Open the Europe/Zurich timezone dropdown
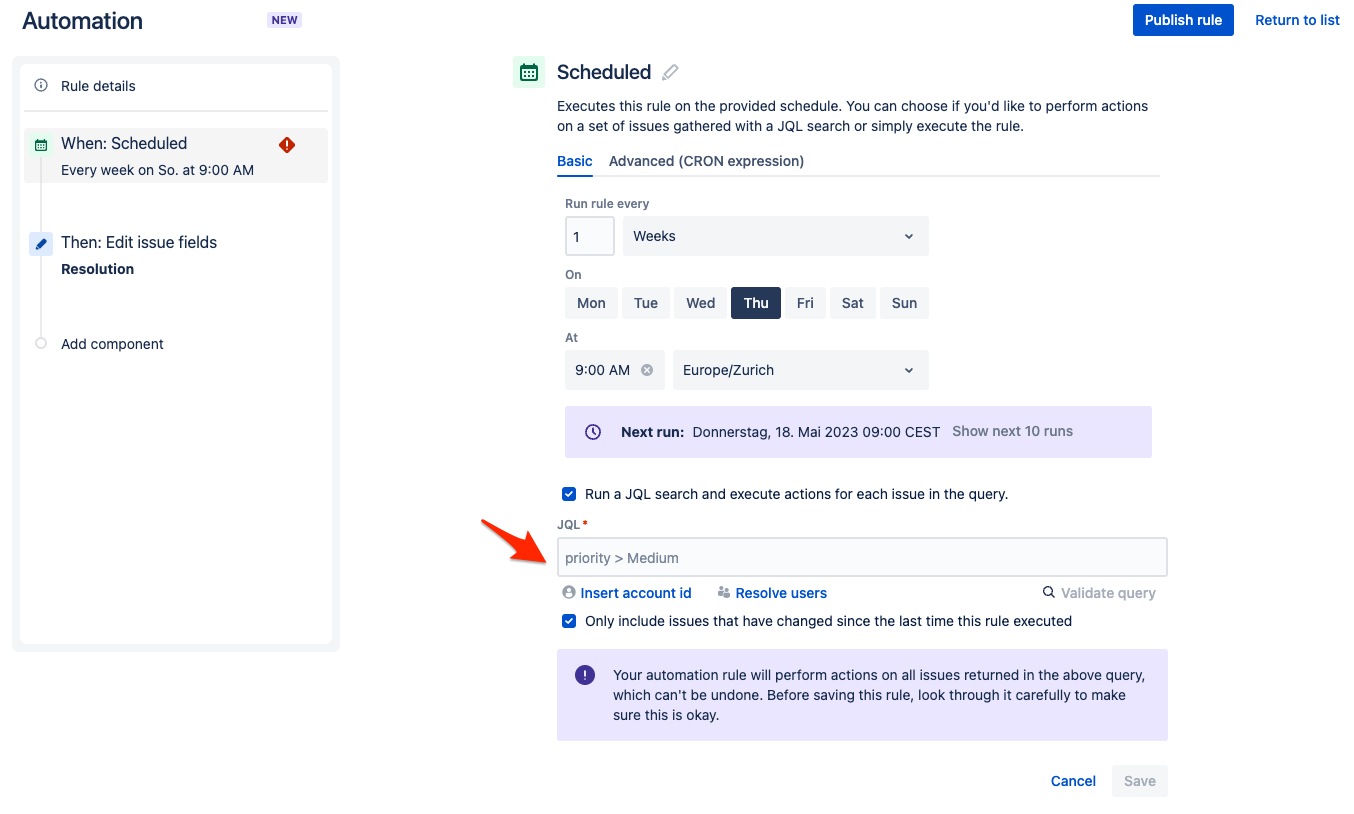This screenshot has width=1354, height=814. (x=800, y=369)
